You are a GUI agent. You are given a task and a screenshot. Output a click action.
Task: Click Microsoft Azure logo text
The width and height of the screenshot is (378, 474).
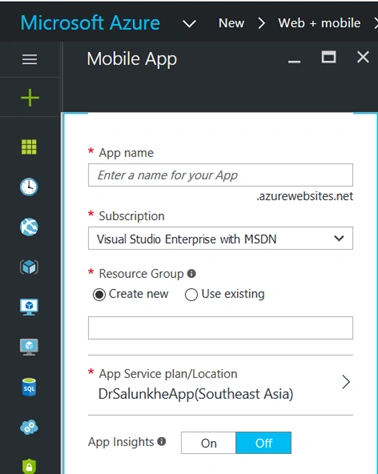tap(90, 23)
